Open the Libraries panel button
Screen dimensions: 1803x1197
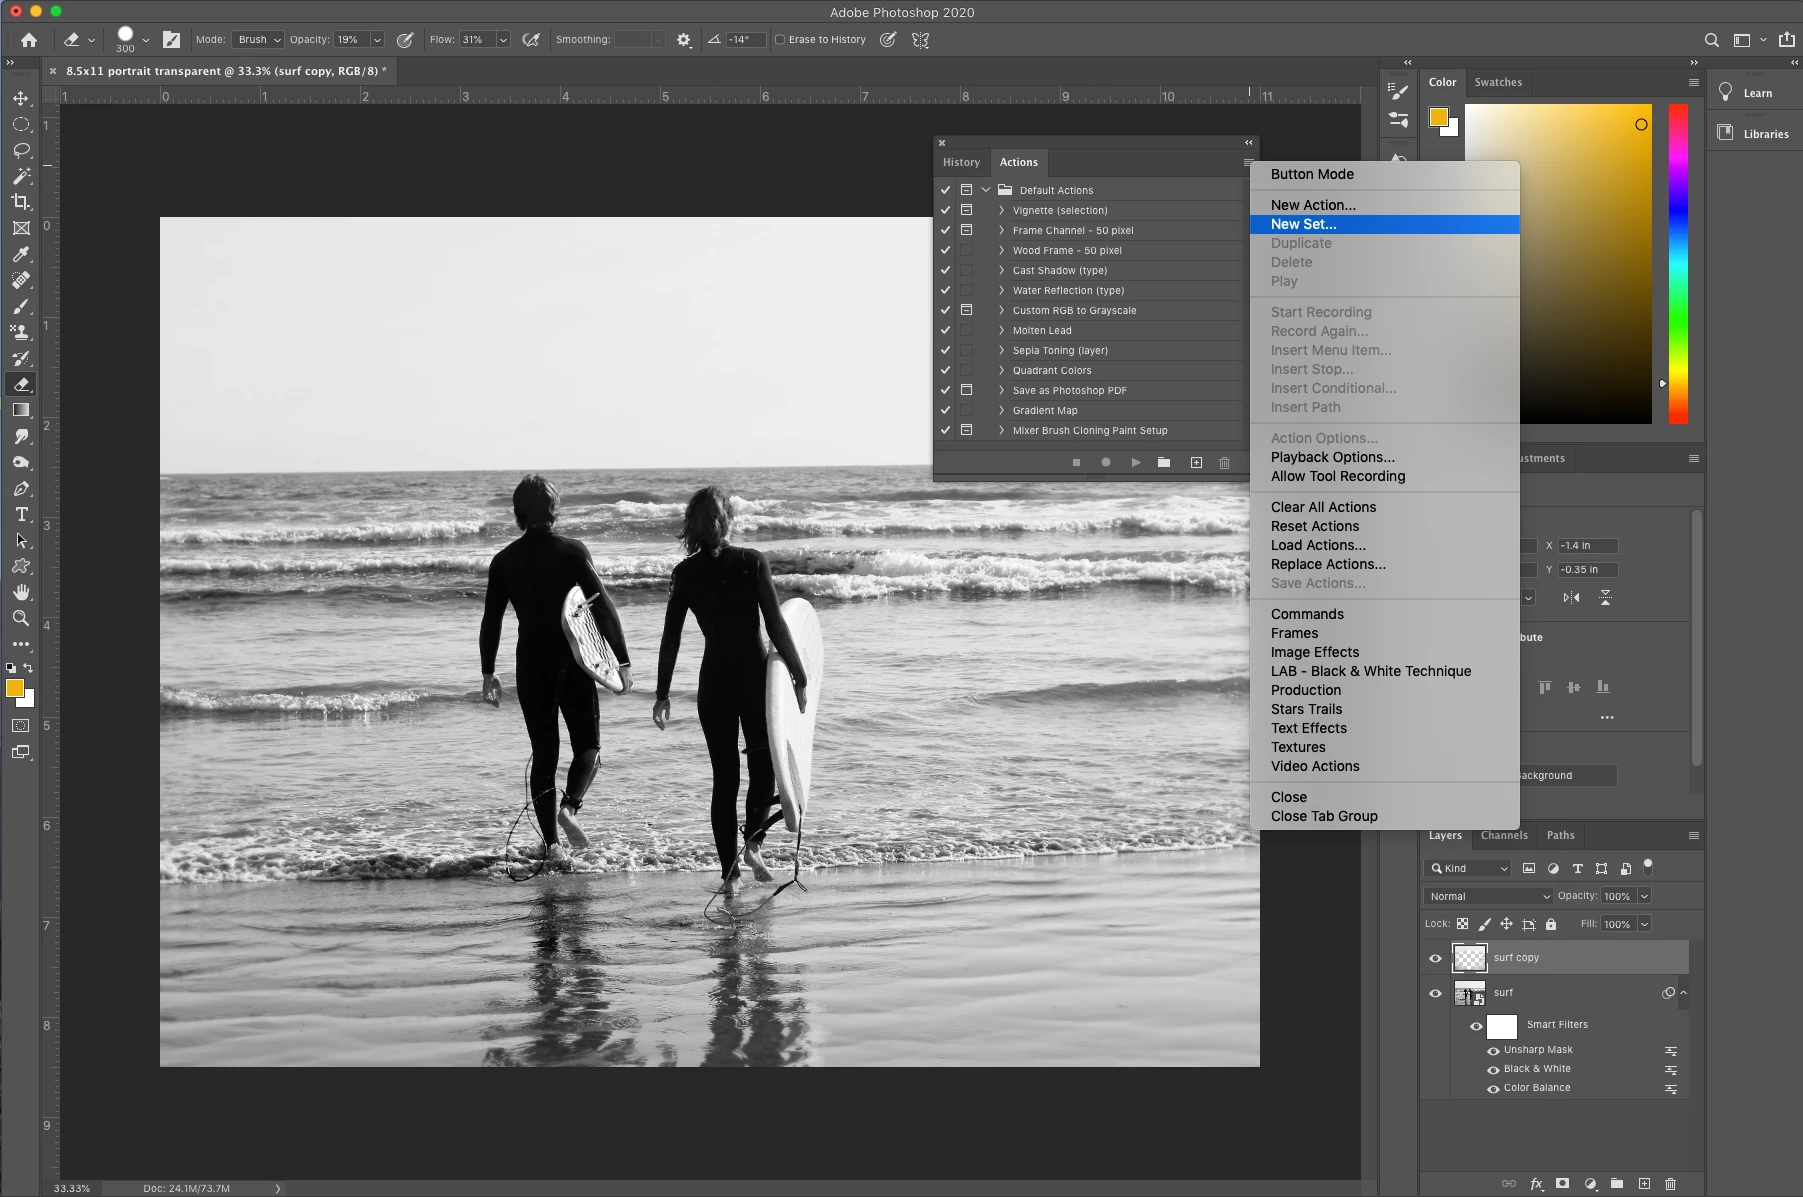point(1754,134)
